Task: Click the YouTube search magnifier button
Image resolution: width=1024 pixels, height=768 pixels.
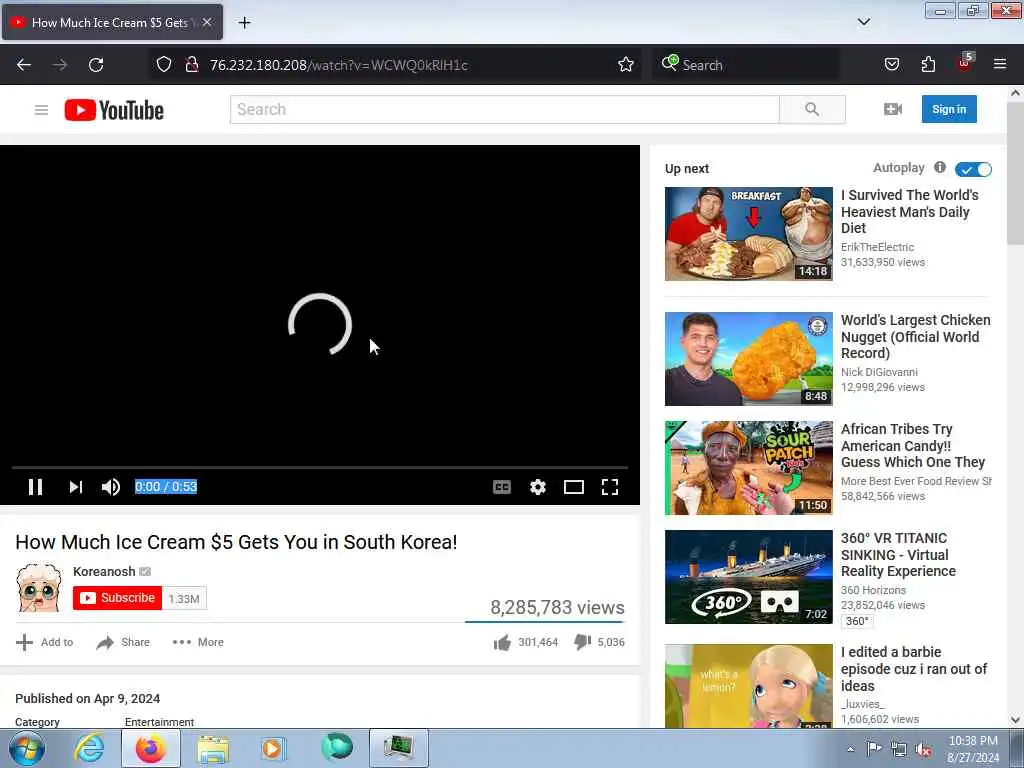Action: (x=812, y=109)
